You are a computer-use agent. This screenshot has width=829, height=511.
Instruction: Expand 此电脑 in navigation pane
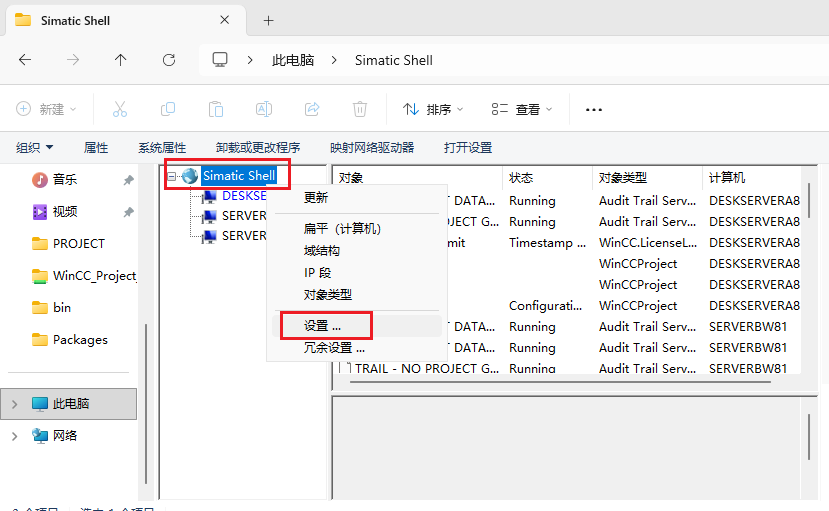pyautogui.click(x=15, y=404)
